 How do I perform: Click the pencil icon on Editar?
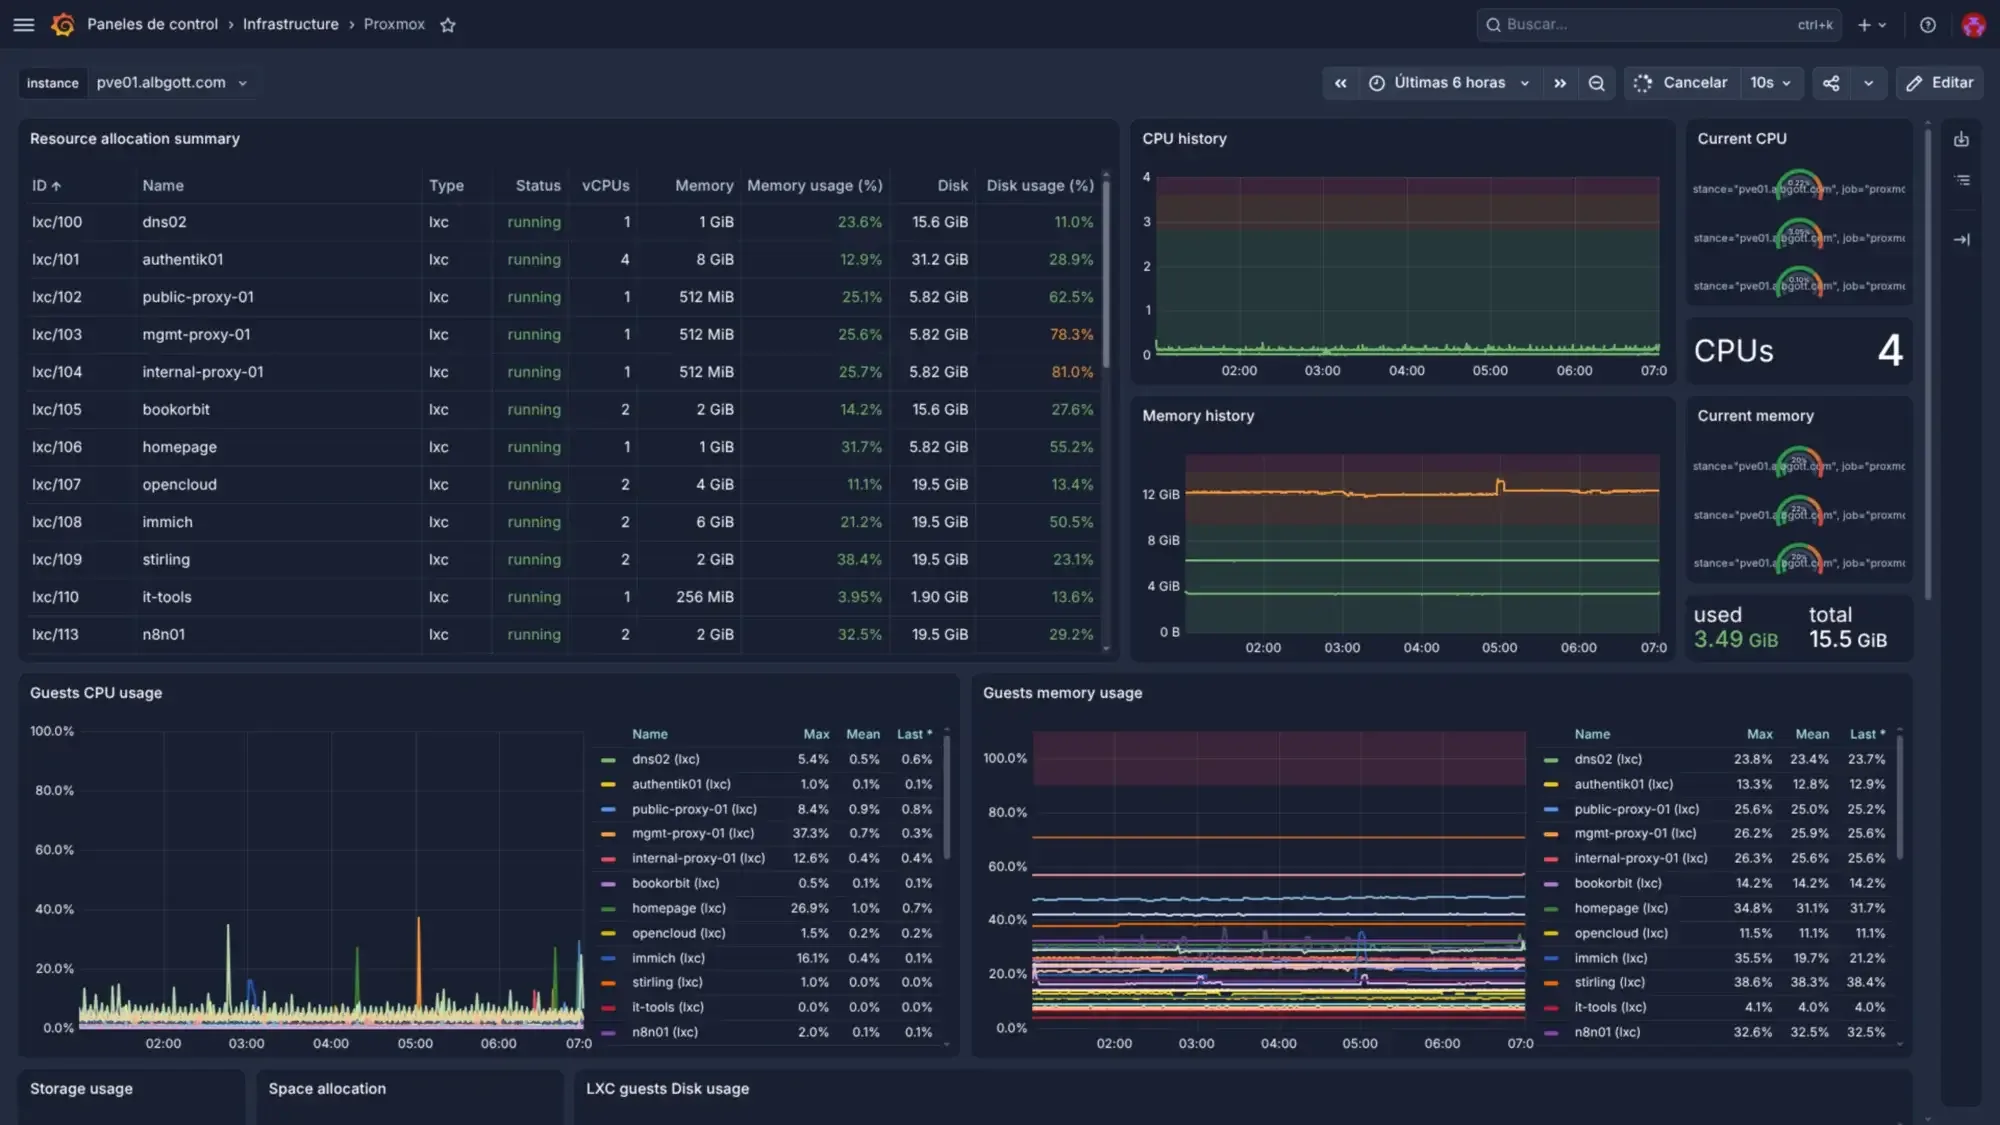[x=1914, y=83]
